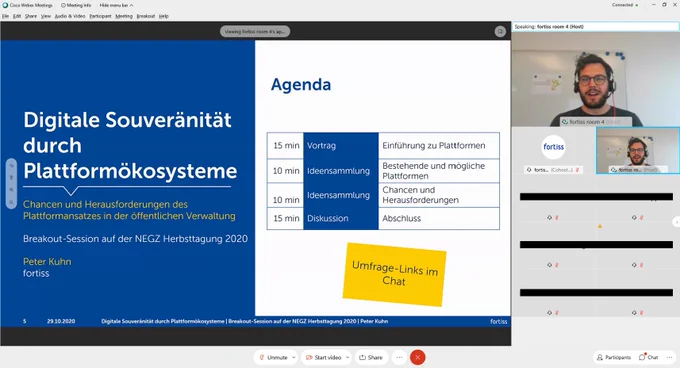Viewport: 680px width, 368px height.
Task: Open the Share menu in menu bar
Action: [x=31, y=16]
